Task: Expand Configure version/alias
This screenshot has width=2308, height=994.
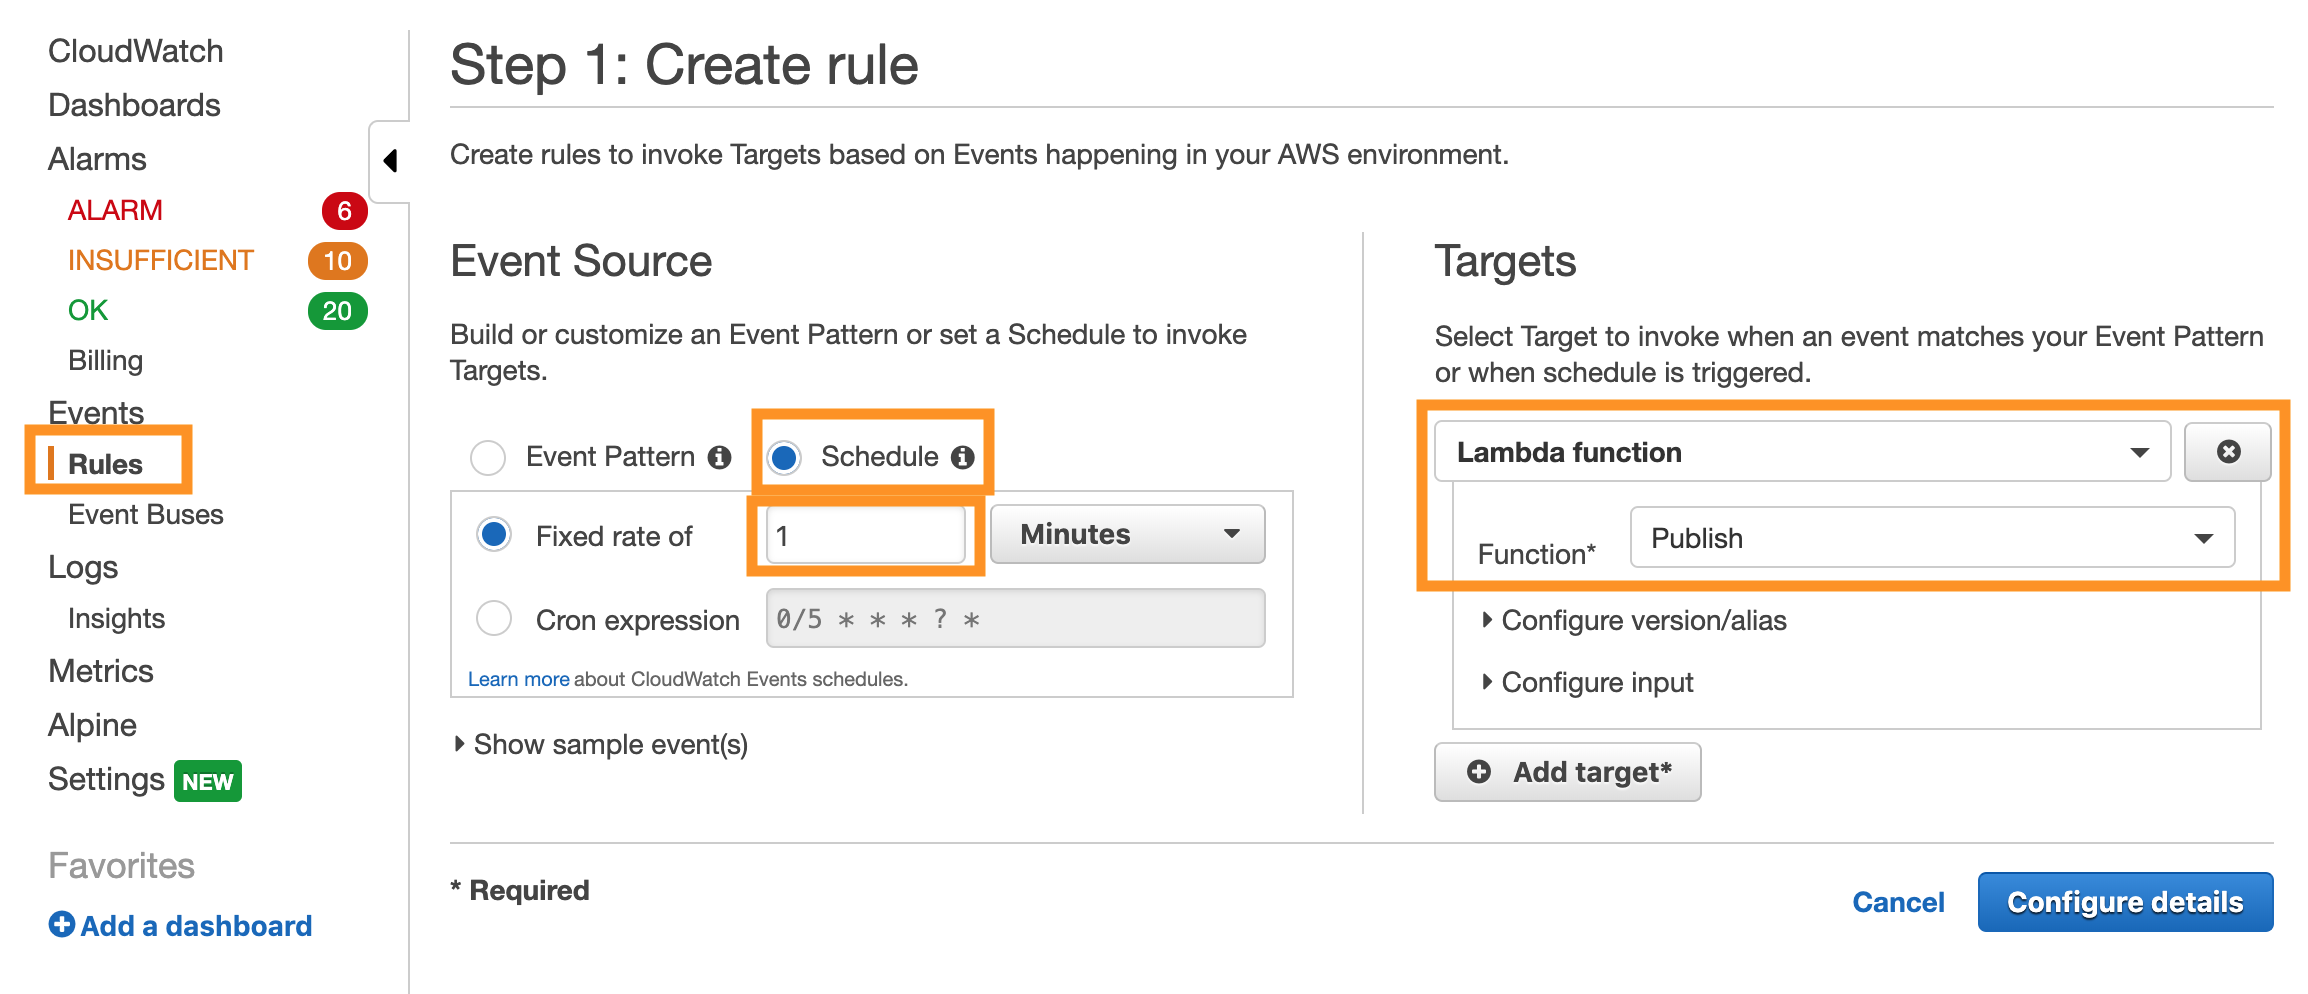Action: [x=1634, y=620]
